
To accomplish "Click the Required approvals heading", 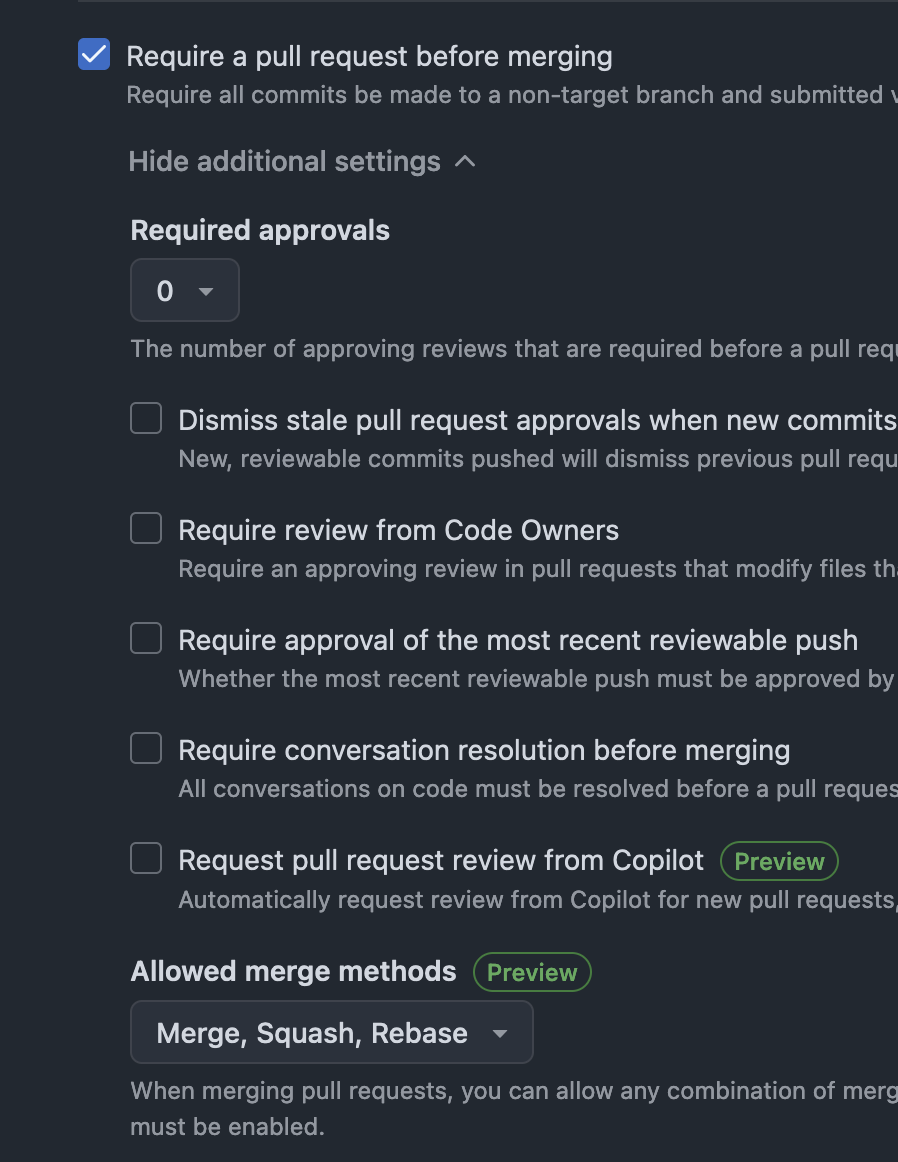I will pos(260,230).
